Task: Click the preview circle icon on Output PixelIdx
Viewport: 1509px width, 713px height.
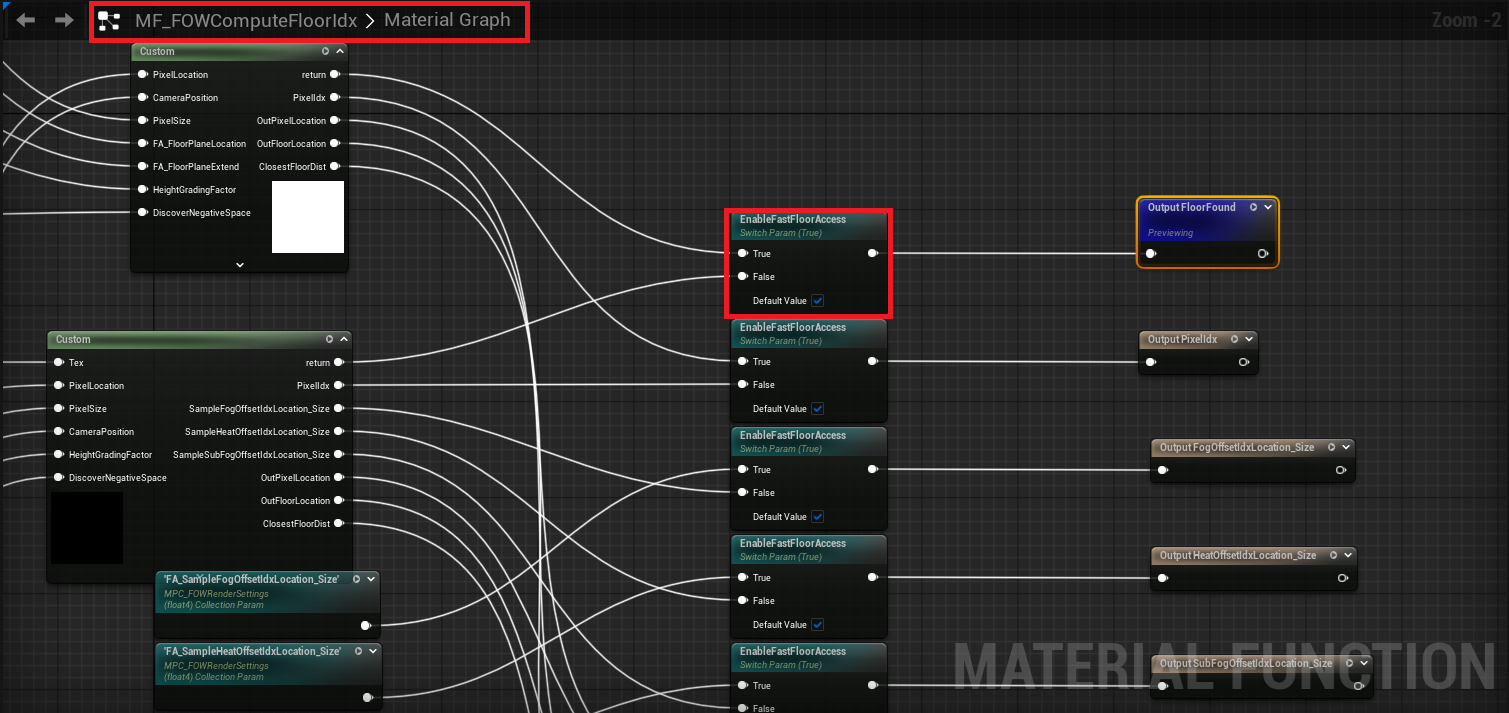Action: coord(1234,340)
